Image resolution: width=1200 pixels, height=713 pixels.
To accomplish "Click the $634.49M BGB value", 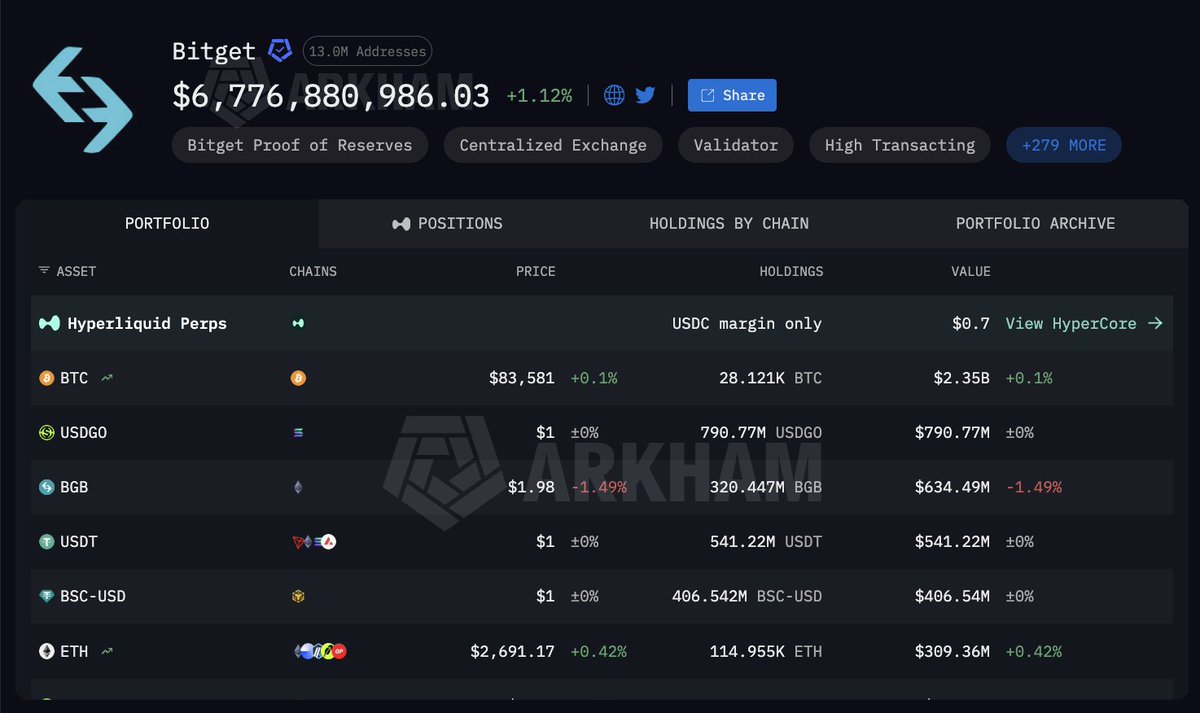I will pos(952,487).
